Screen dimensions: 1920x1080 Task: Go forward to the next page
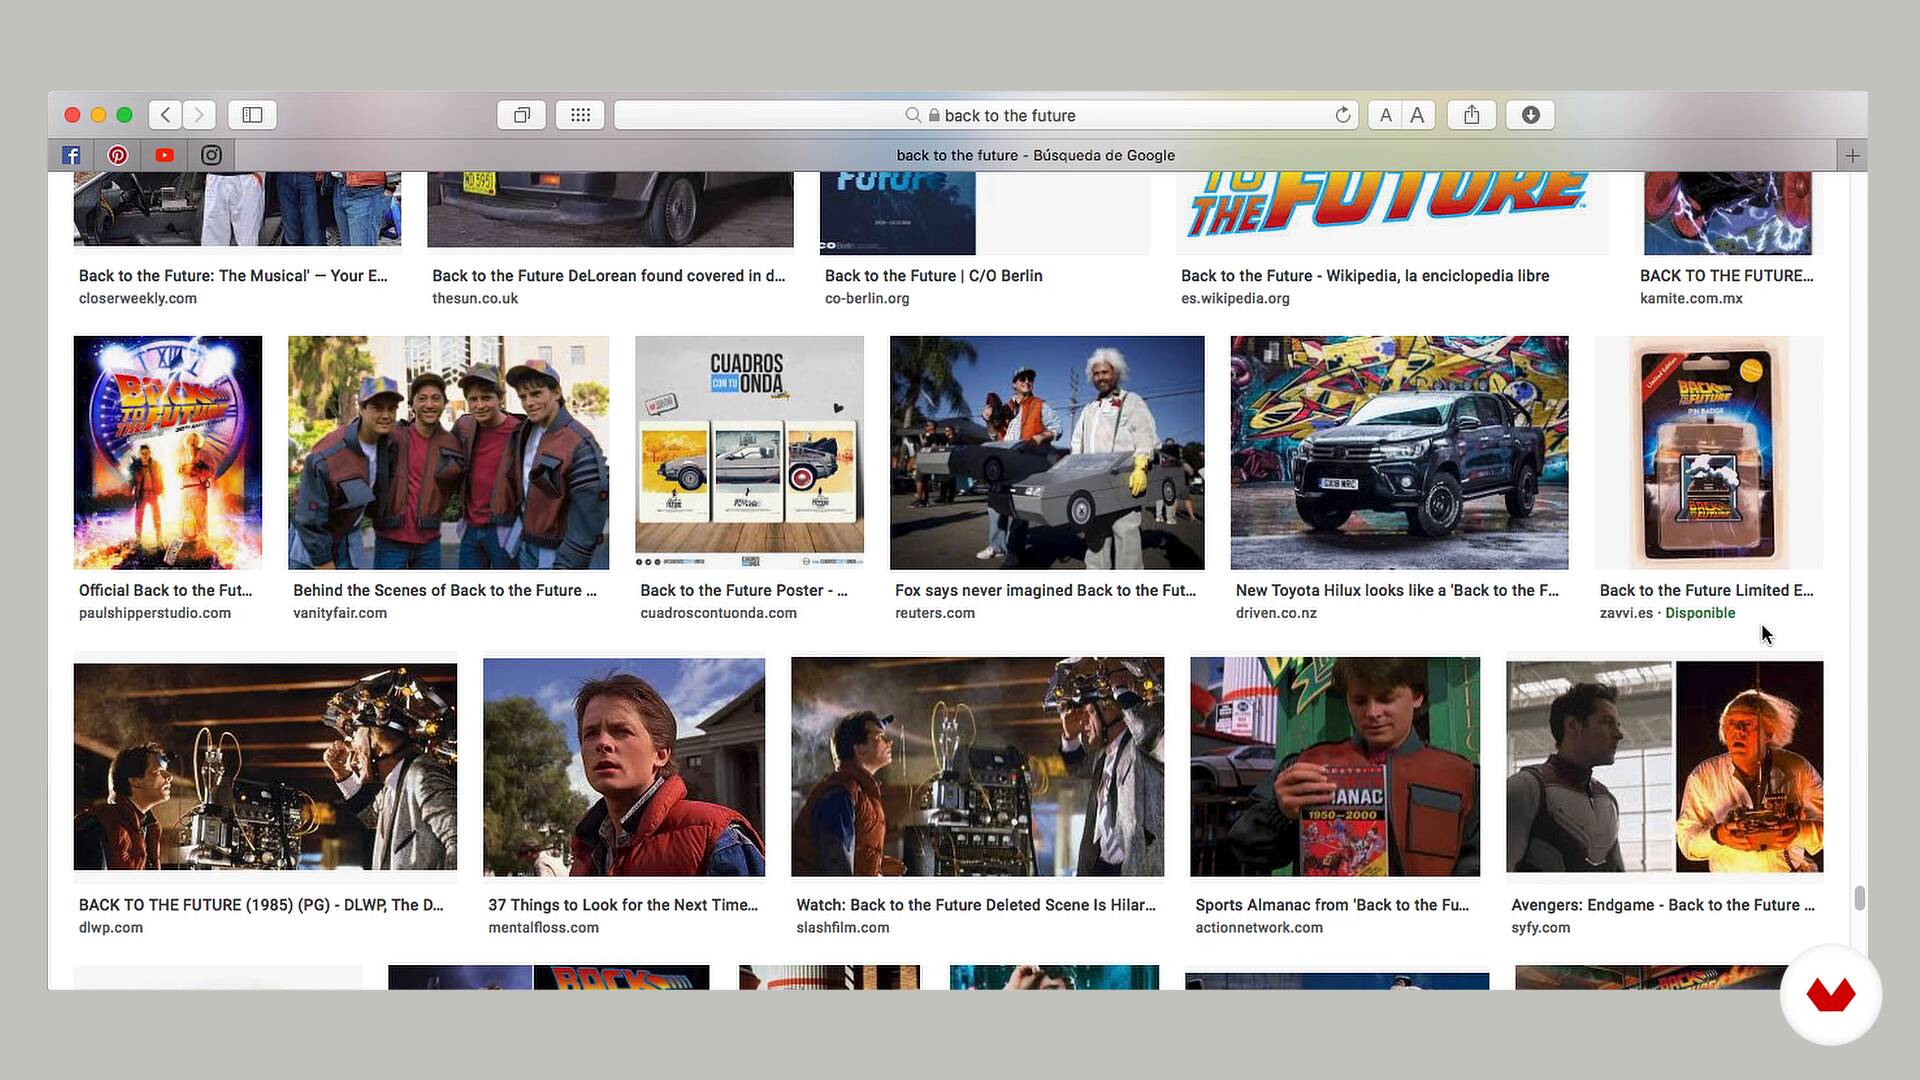coord(199,115)
